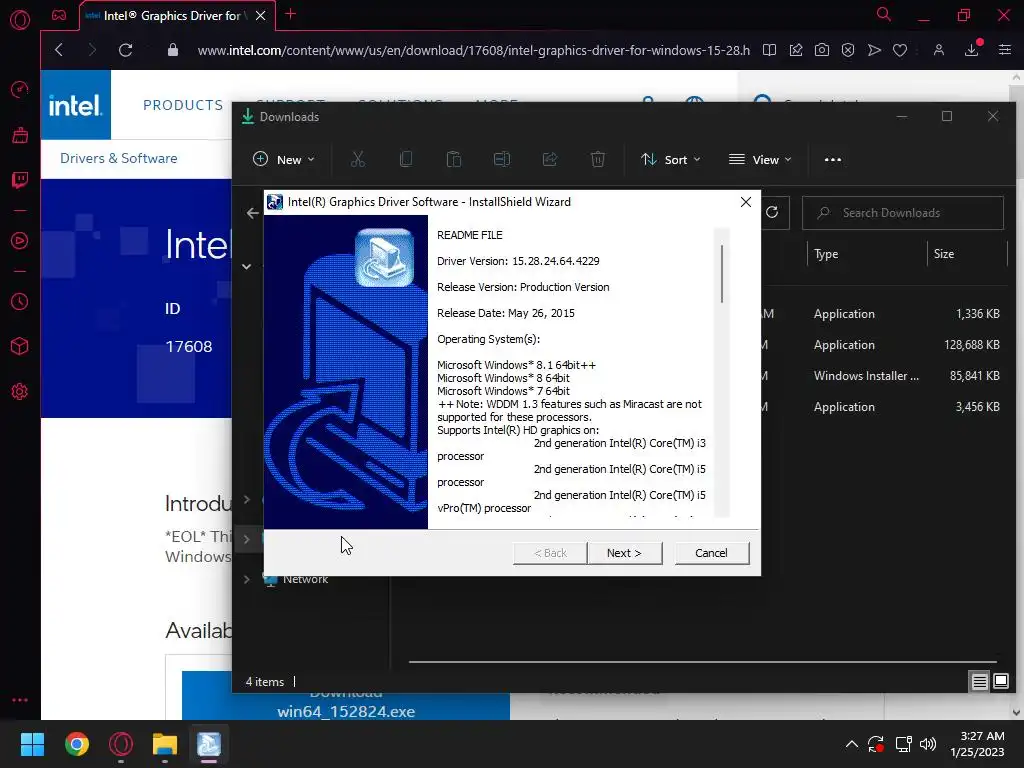This screenshot has height=768, width=1024.
Task: Open Chrome from taskbar
Action: [x=76, y=744]
